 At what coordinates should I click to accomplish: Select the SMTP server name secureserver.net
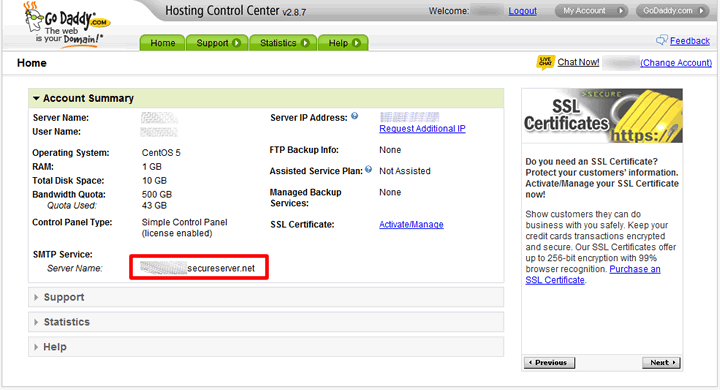click(x=221, y=268)
